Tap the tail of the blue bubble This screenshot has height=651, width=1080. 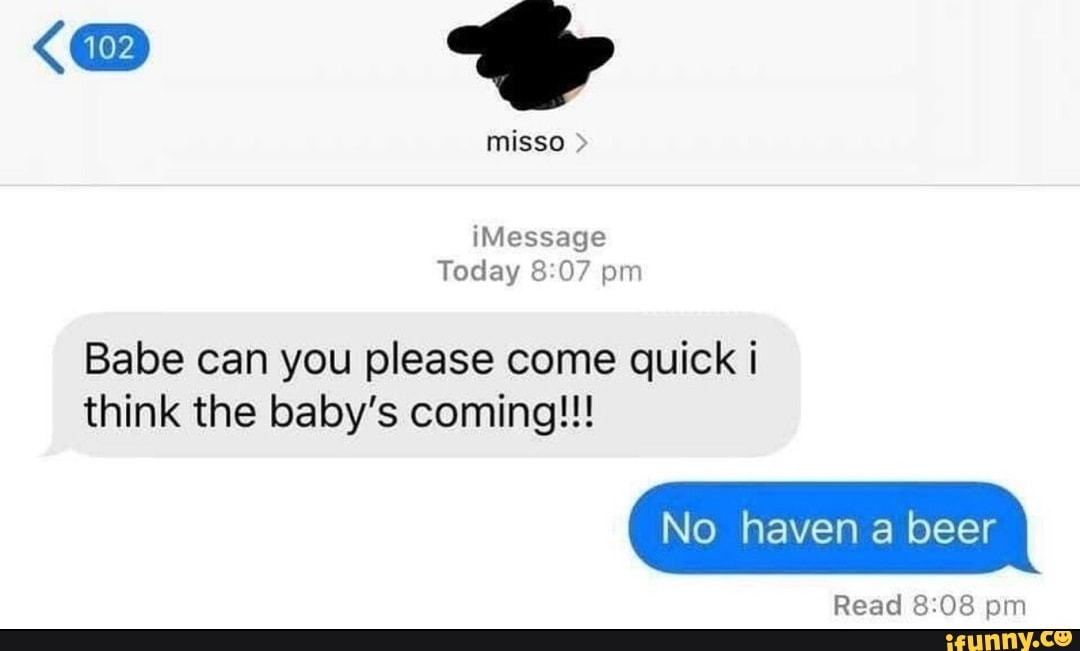click(1028, 566)
